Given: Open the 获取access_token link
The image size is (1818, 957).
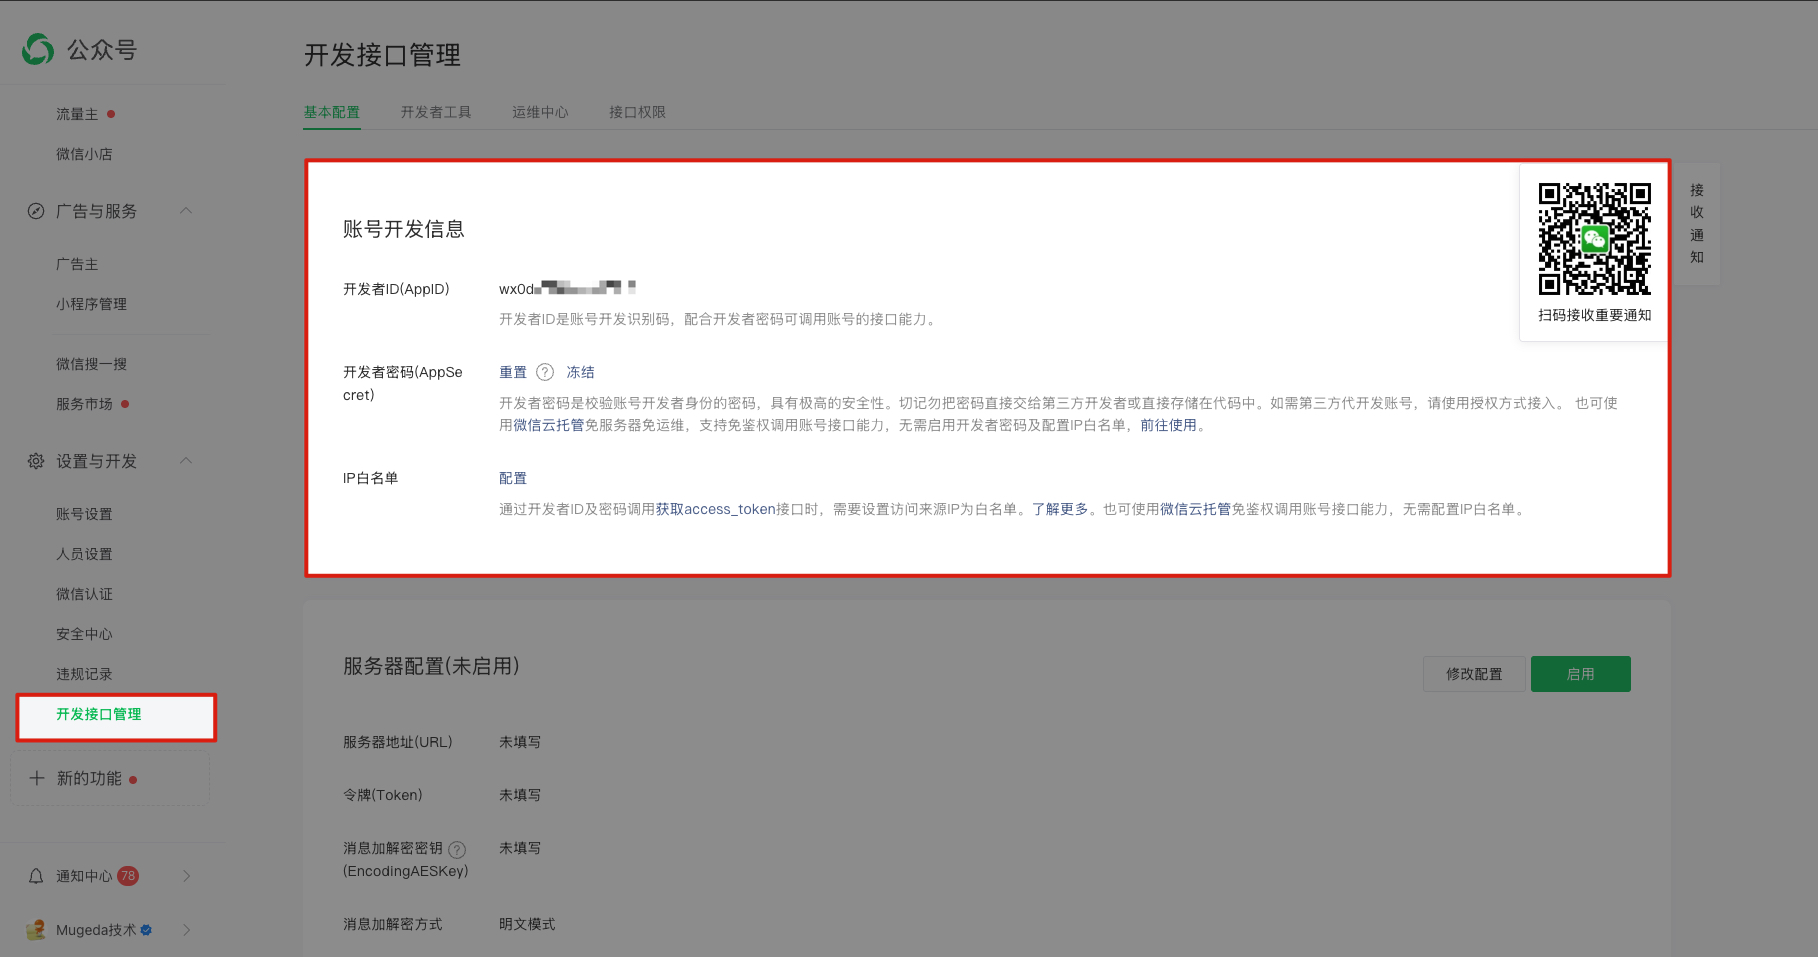Looking at the screenshot, I should point(715,509).
